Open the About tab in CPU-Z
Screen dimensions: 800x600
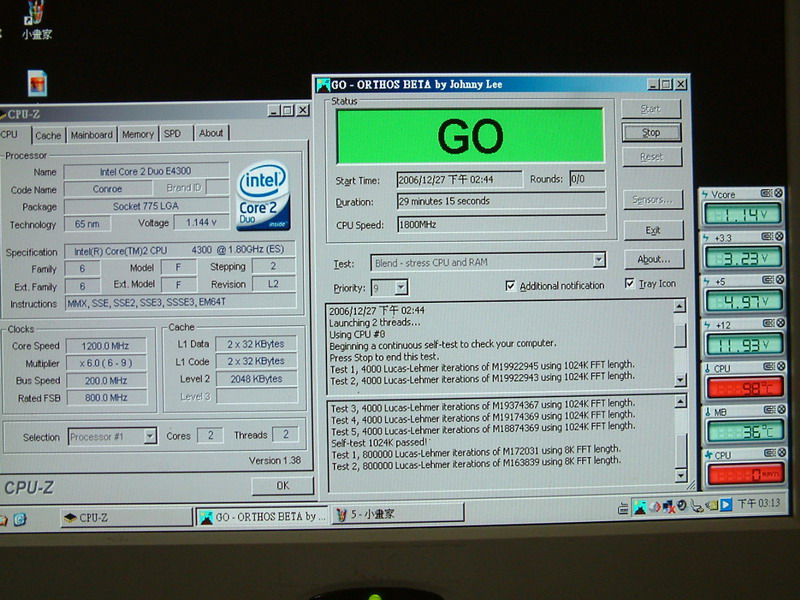click(211, 133)
